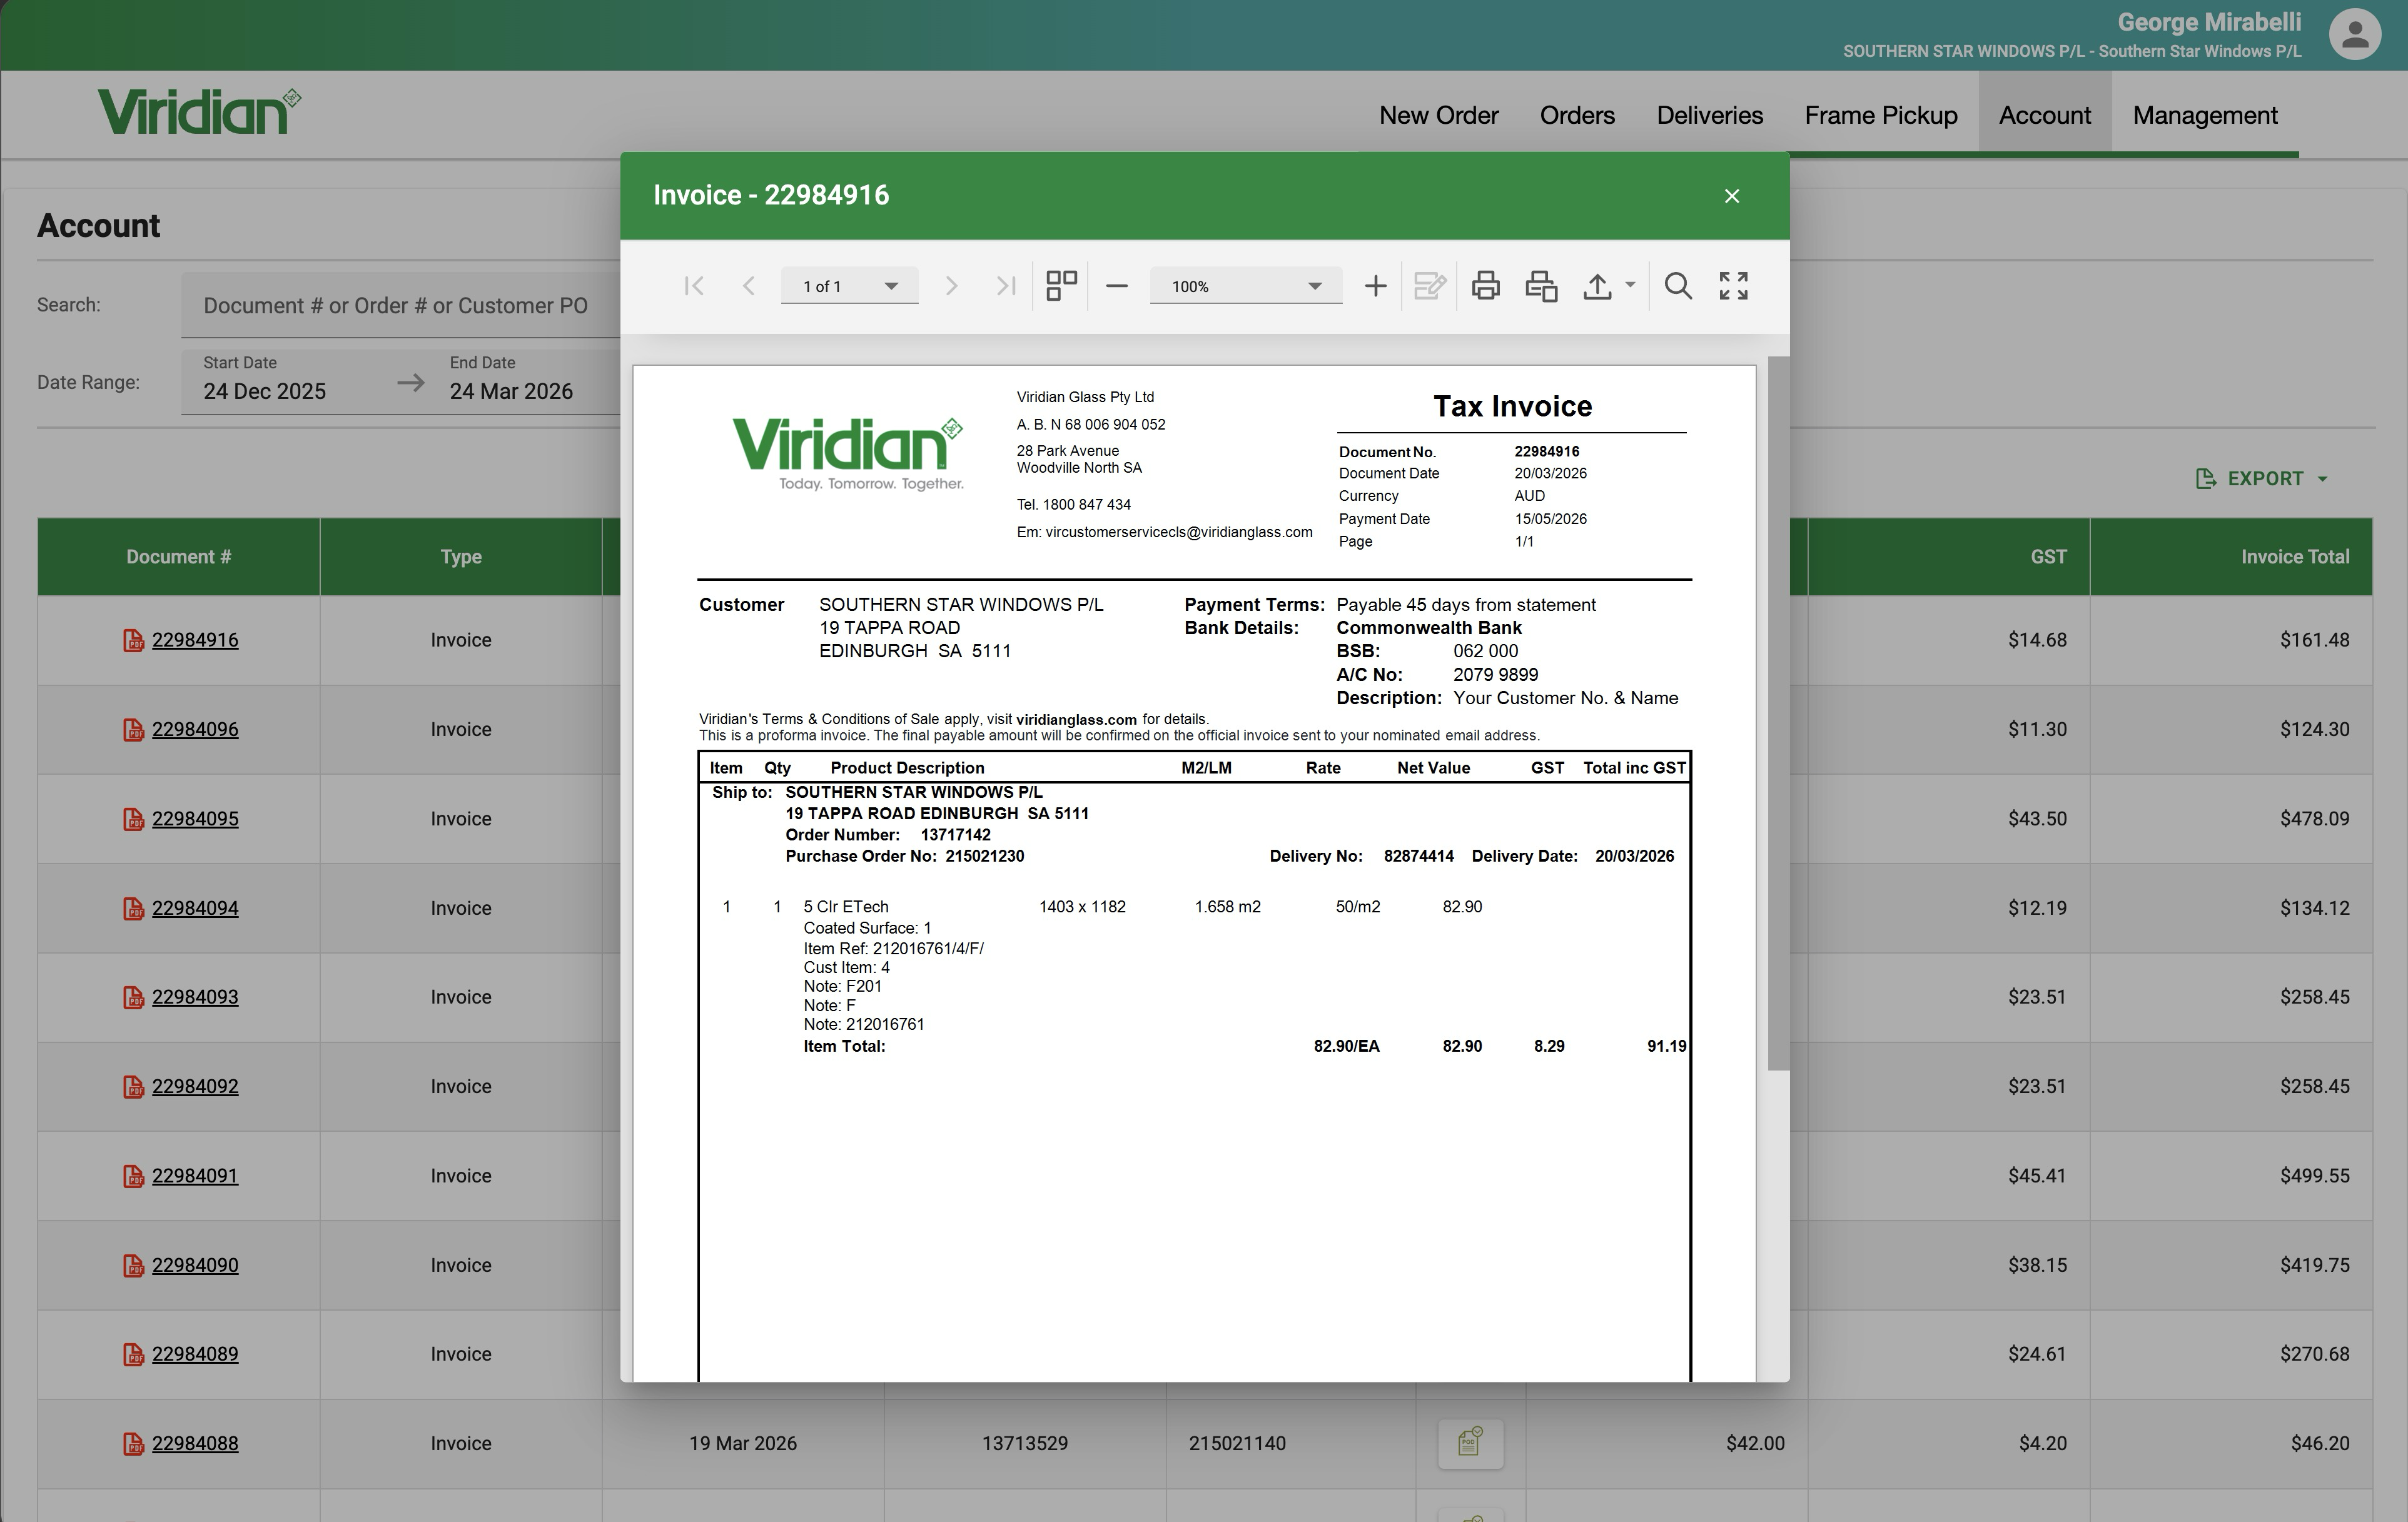Toggle page thumbnails view icon
Screen dimensions: 2408x1522
click(1061, 286)
